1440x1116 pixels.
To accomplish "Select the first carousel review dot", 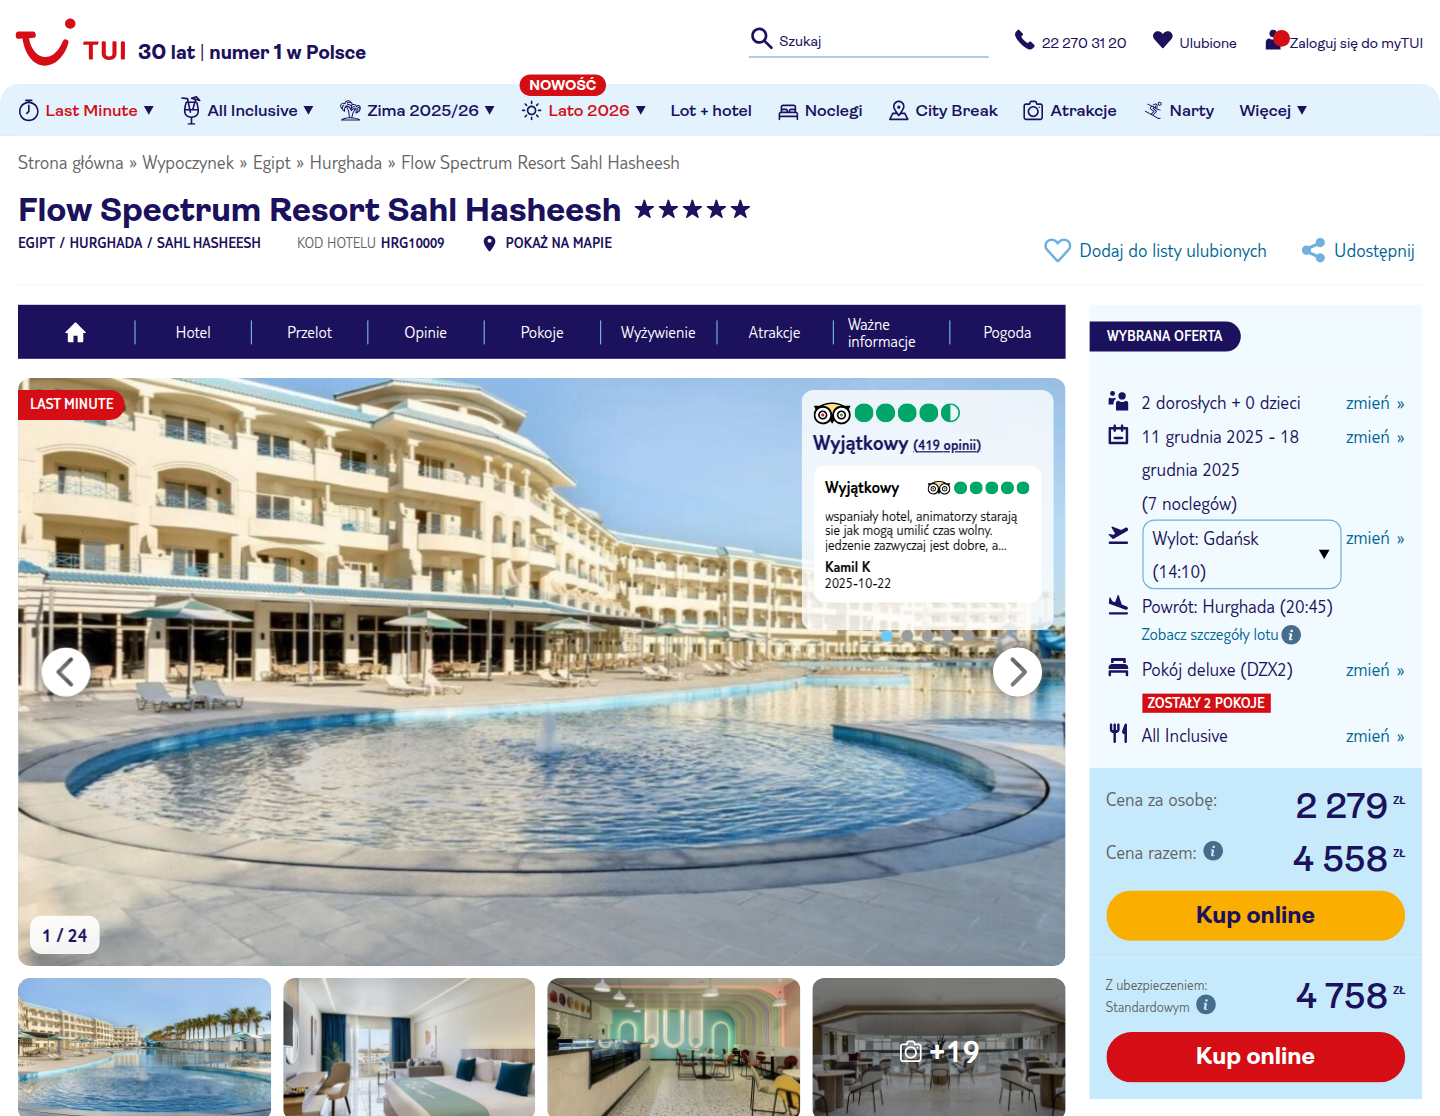I will pyautogui.click(x=886, y=636).
